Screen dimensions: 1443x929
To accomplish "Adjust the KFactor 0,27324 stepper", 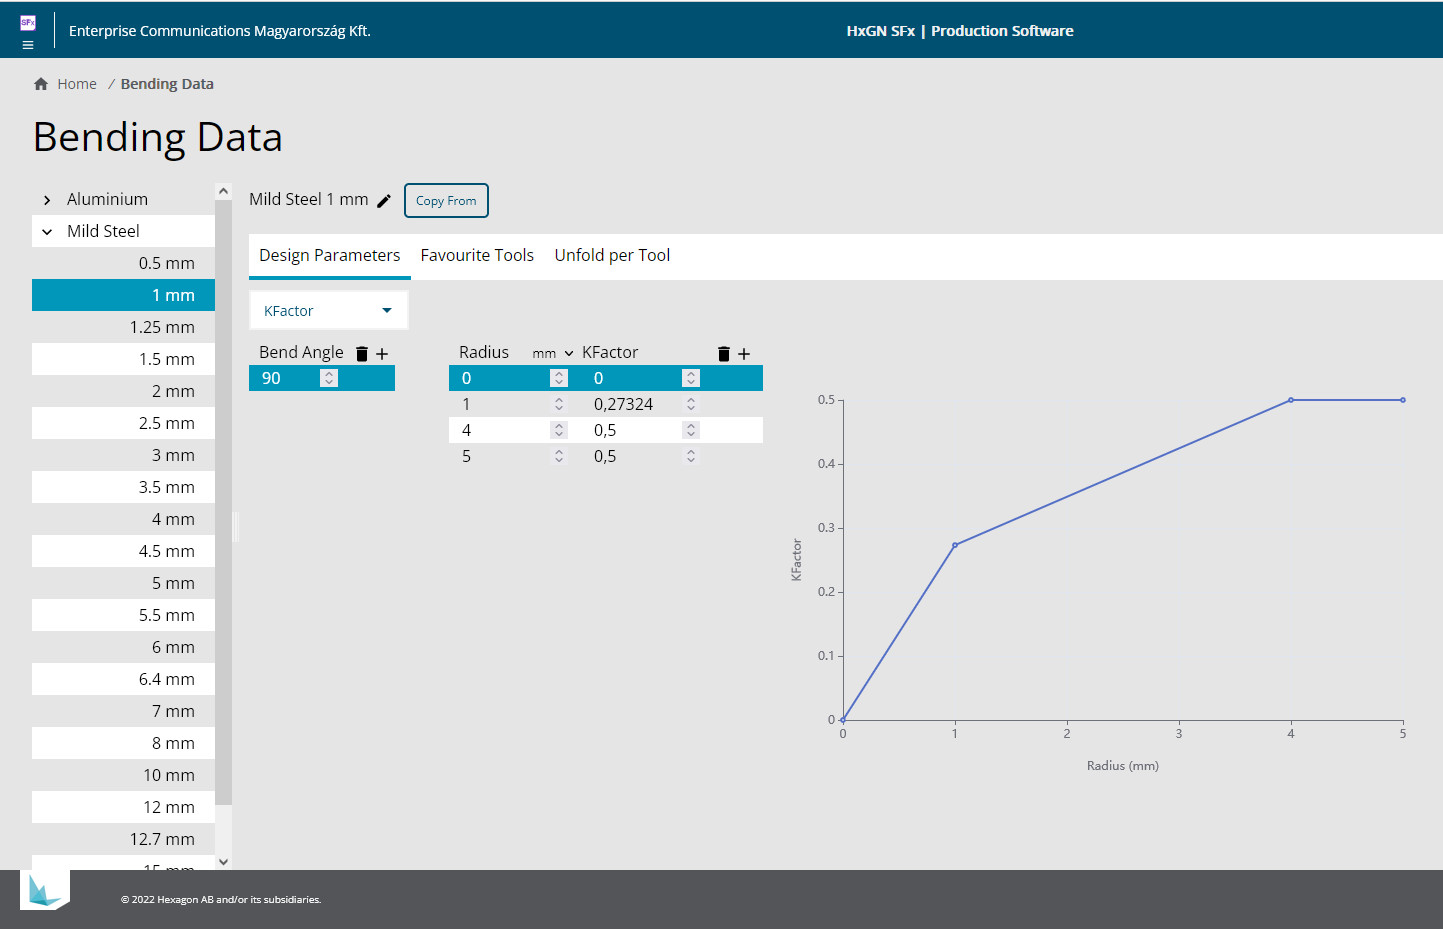I will tap(691, 404).
